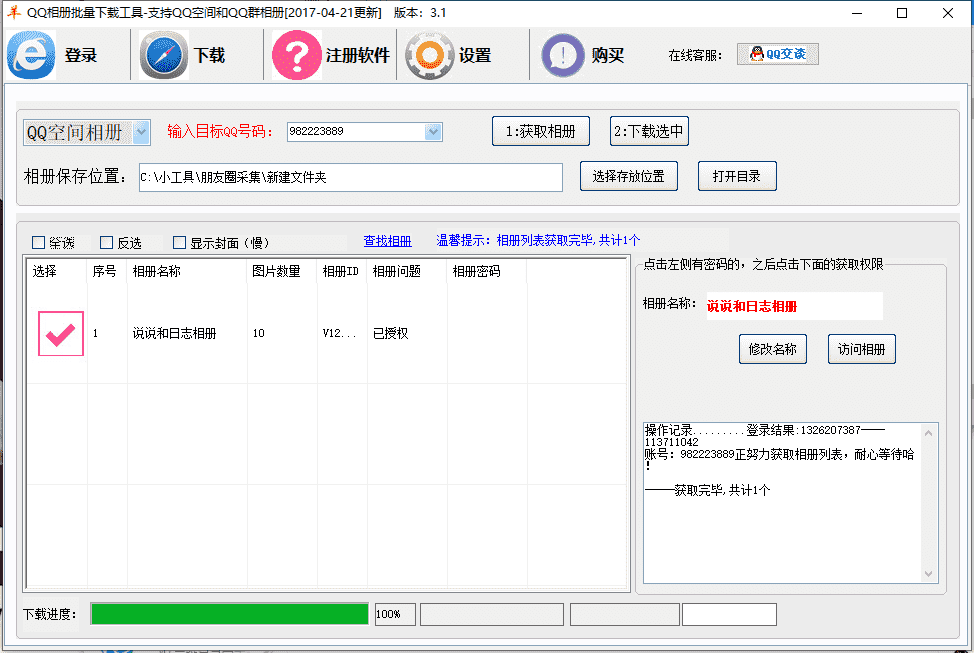The width and height of the screenshot is (974, 653).
Task: Click the 温馨提示 status message text
Action: coord(538,240)
